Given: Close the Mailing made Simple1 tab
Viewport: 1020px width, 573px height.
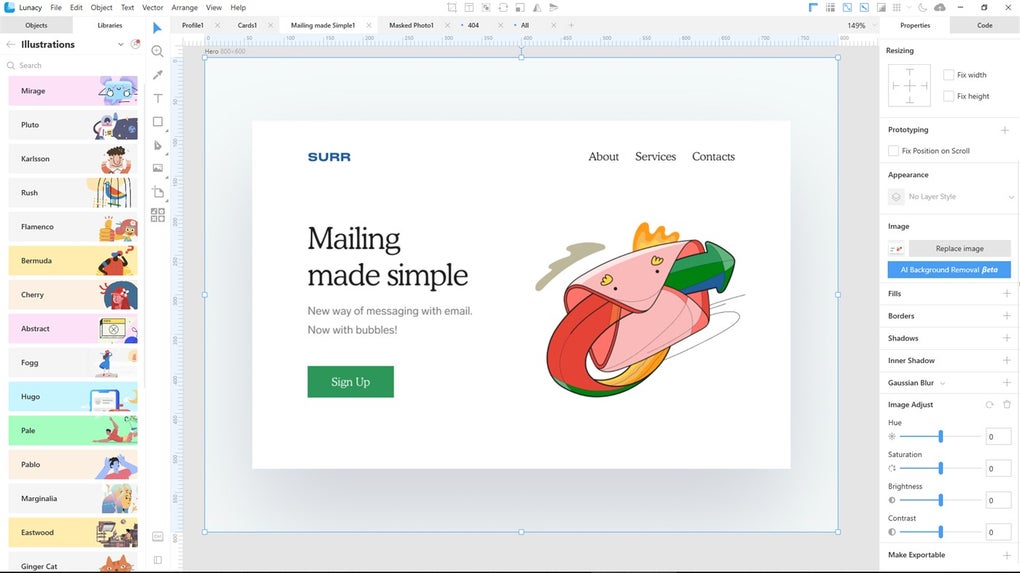Looking at the screenshot, I should [x=369, y=25].
